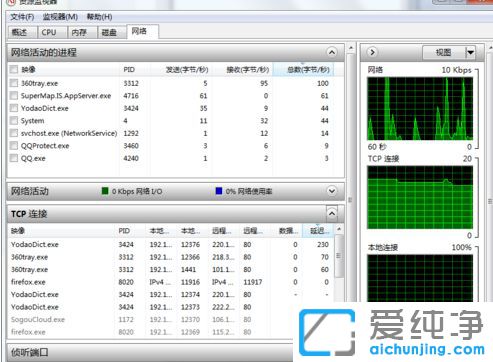Click the TCP 连接 graph
This screenshot has height=362, width=493.
tap(420, 197)
